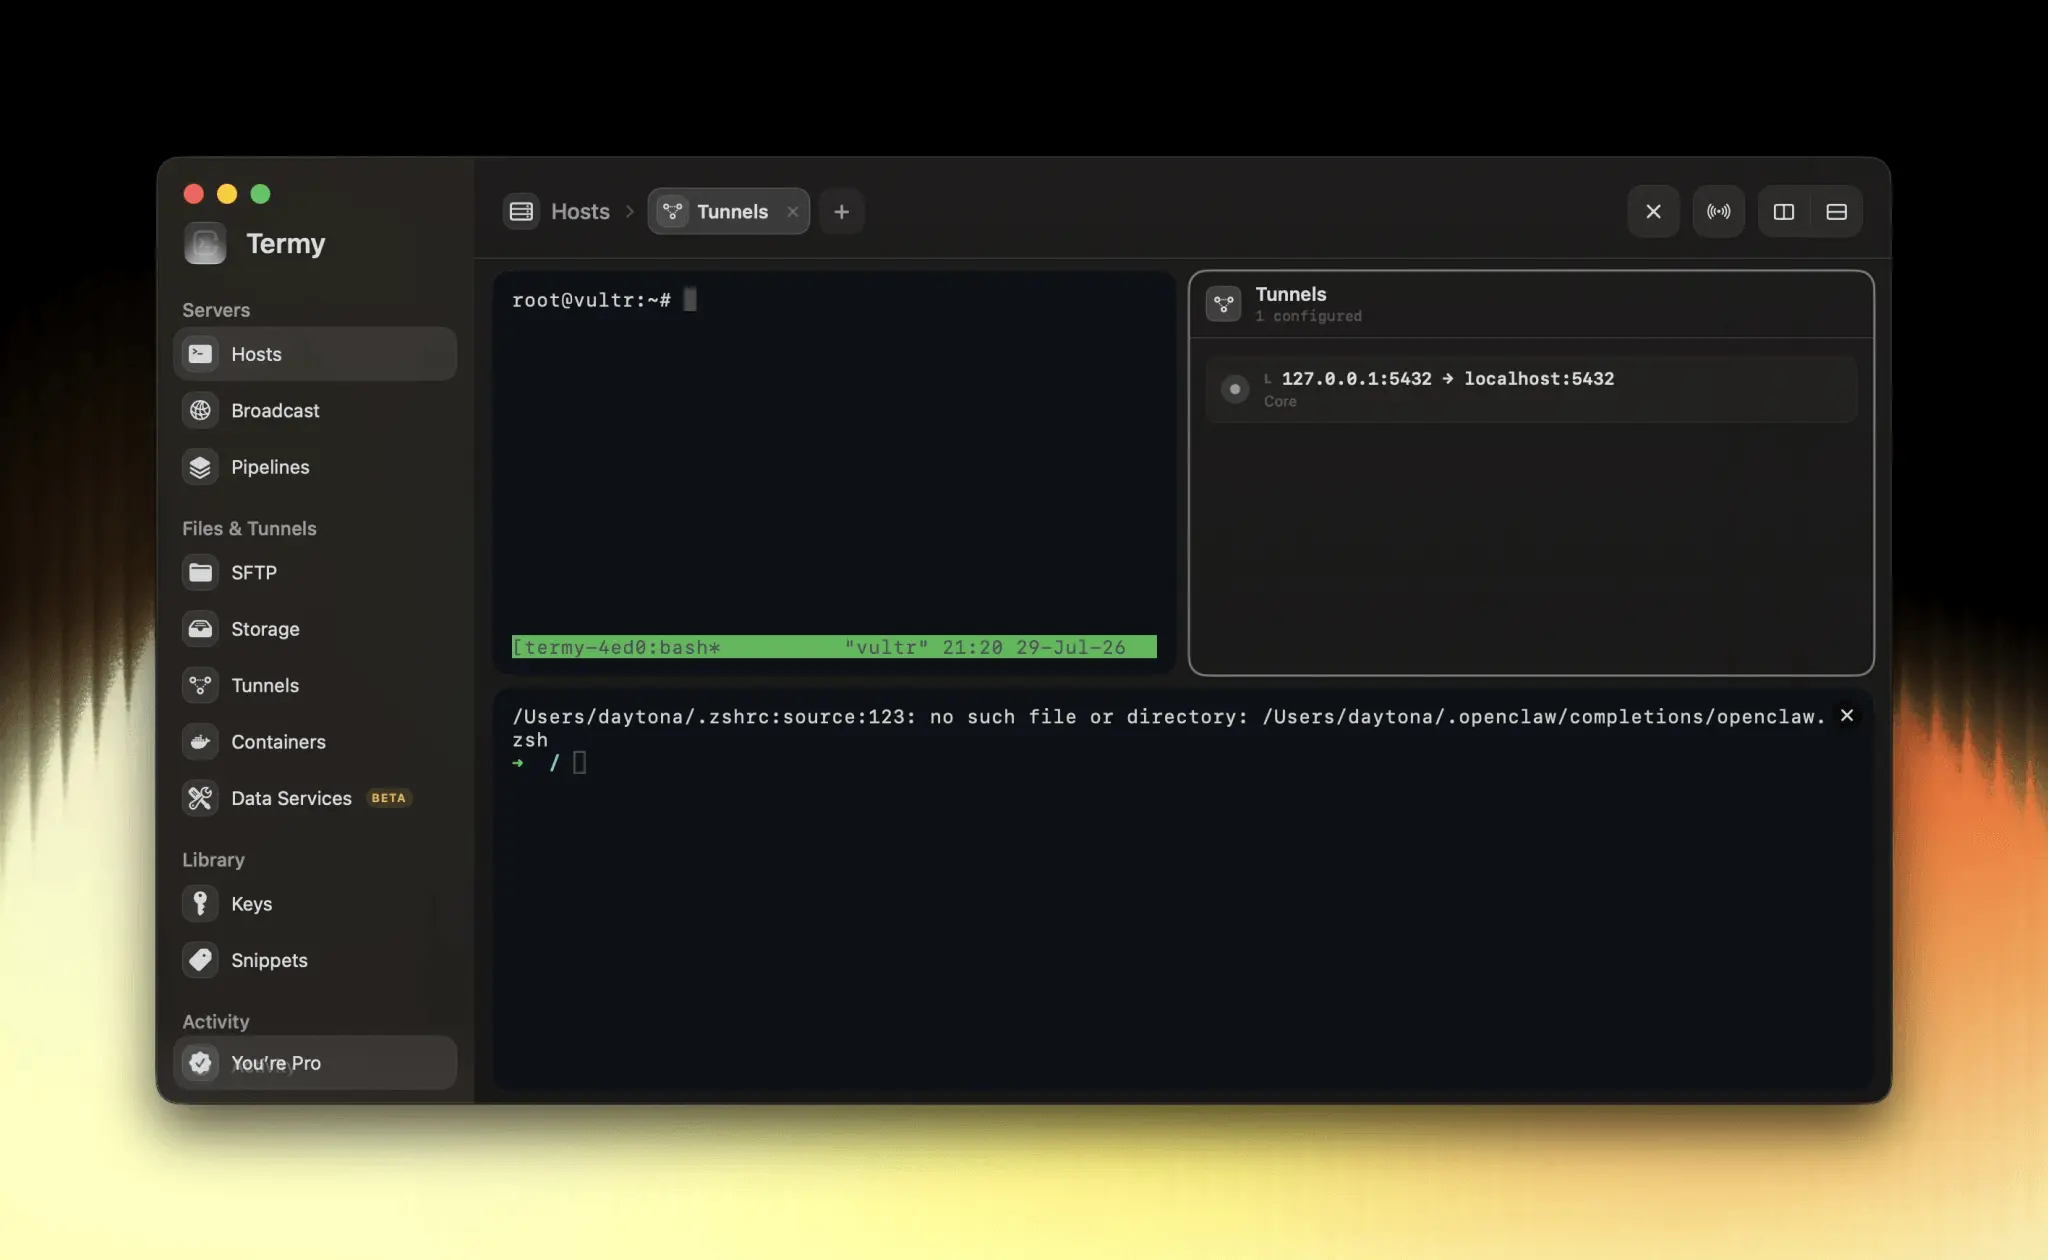The height and width of the screenshot is (1260, 2048).
Task: Click the Library section heading
Action: (x=213, y=860)
